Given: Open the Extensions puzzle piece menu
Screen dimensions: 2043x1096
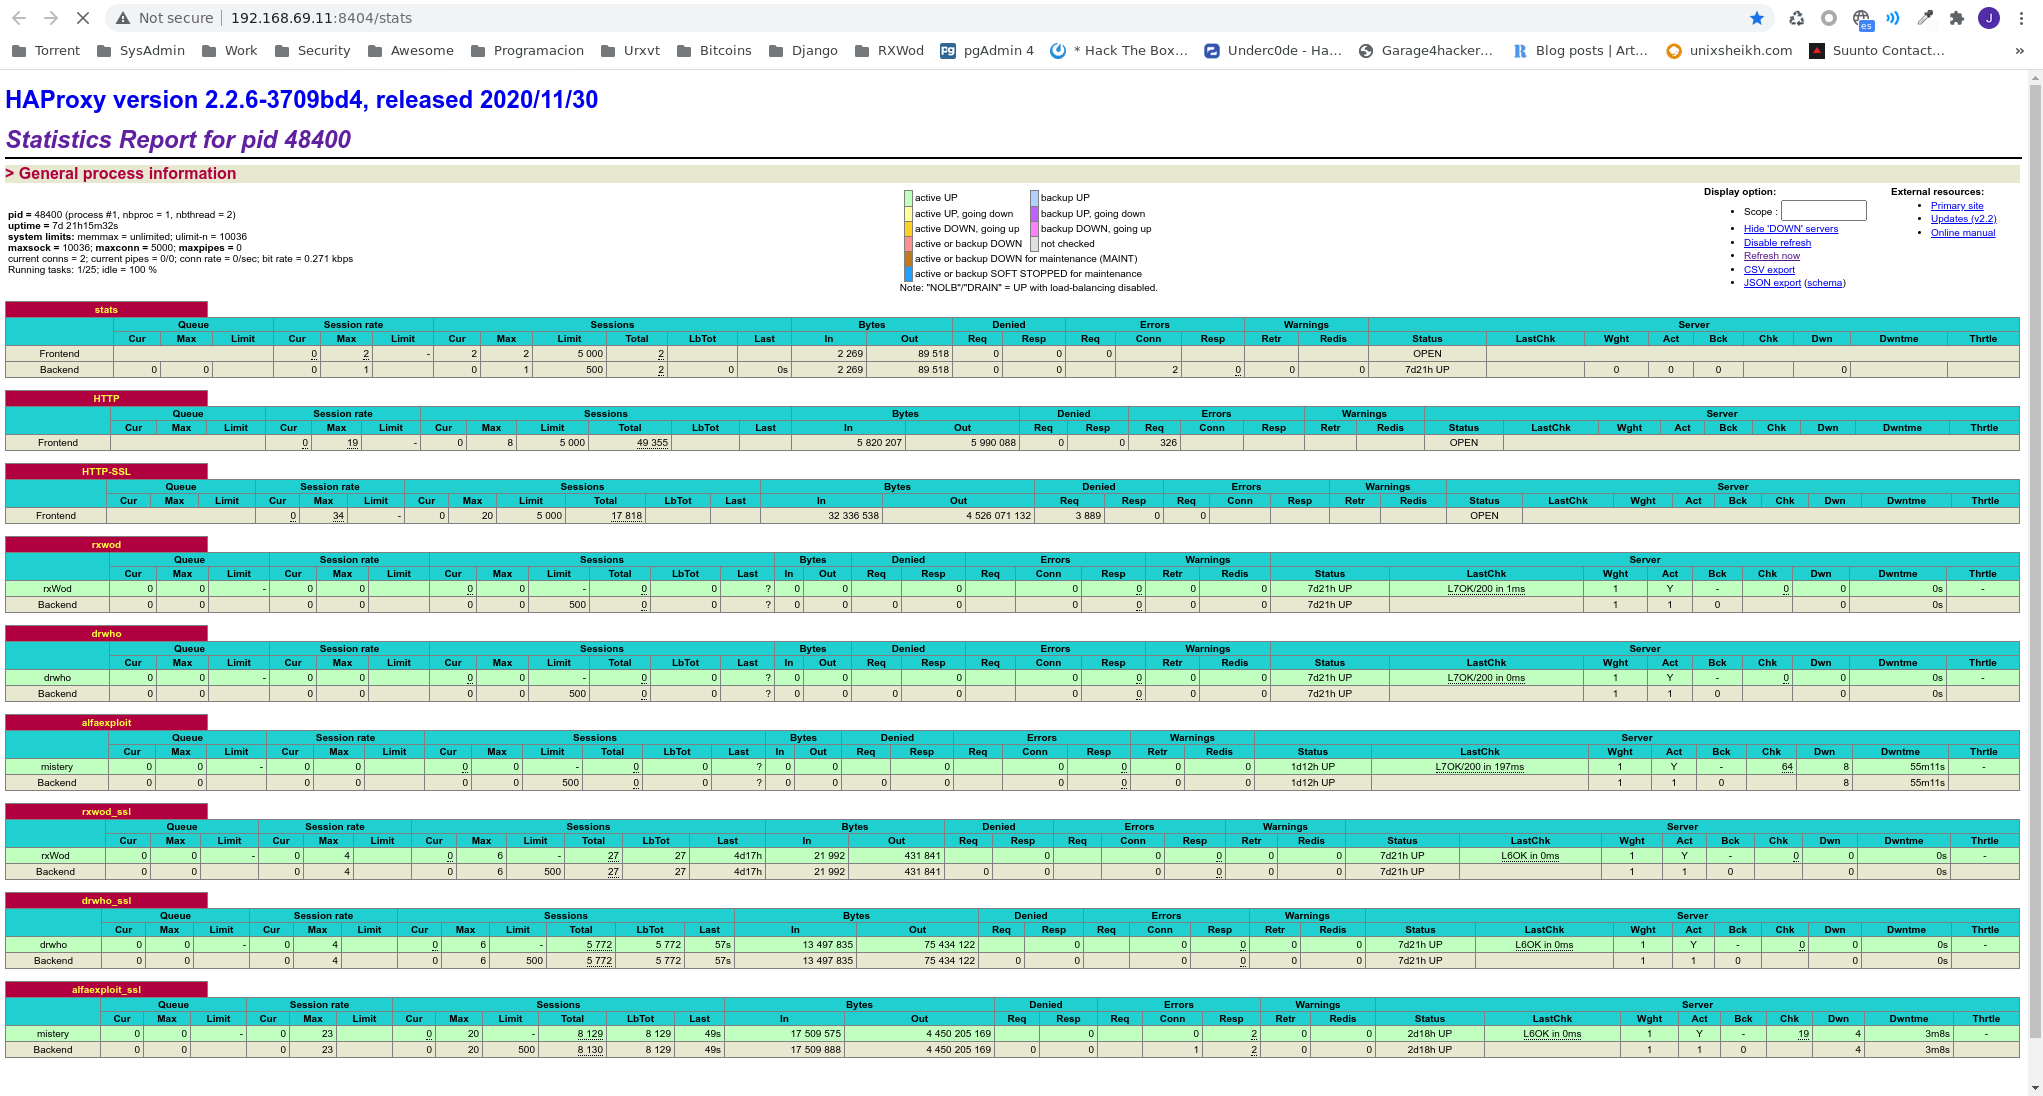Looking at the screenshot, I should tap(1957, 18).
